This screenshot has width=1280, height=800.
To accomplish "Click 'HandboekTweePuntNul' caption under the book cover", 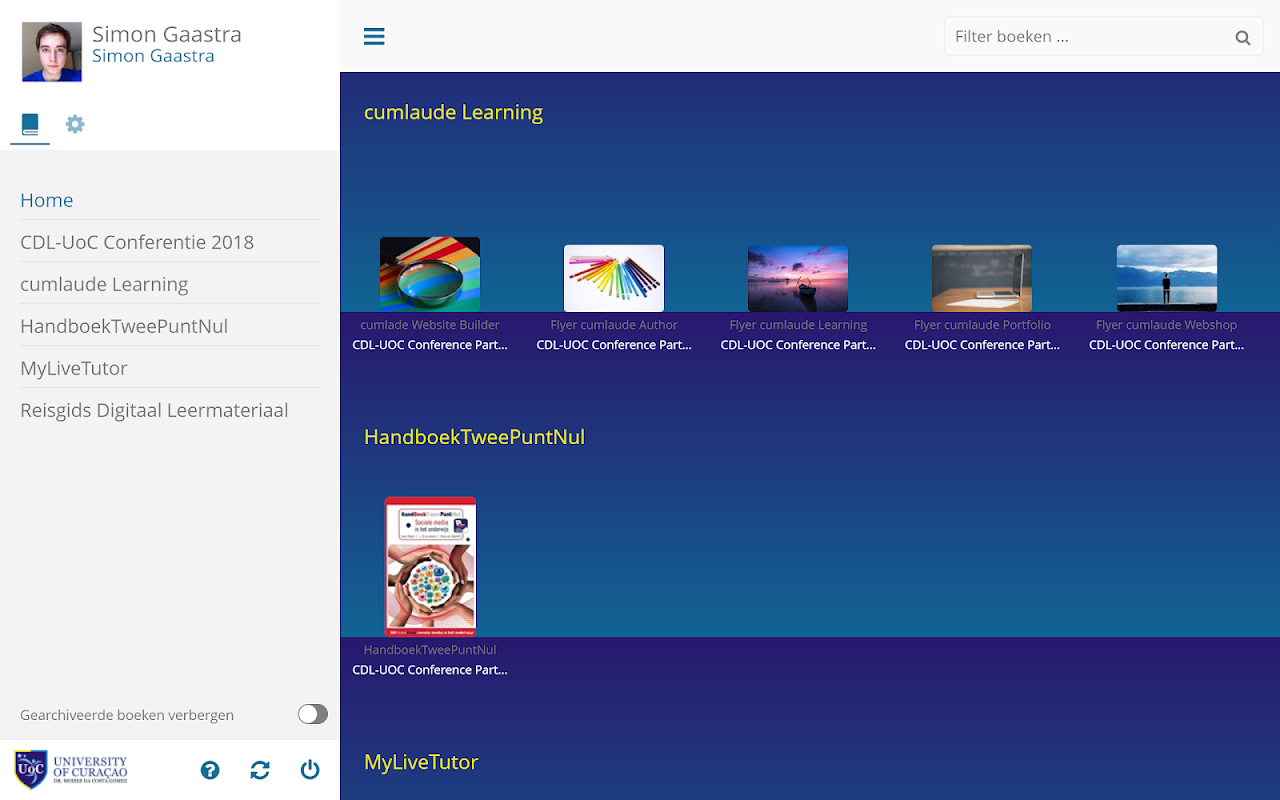I will tap(430, 650).
